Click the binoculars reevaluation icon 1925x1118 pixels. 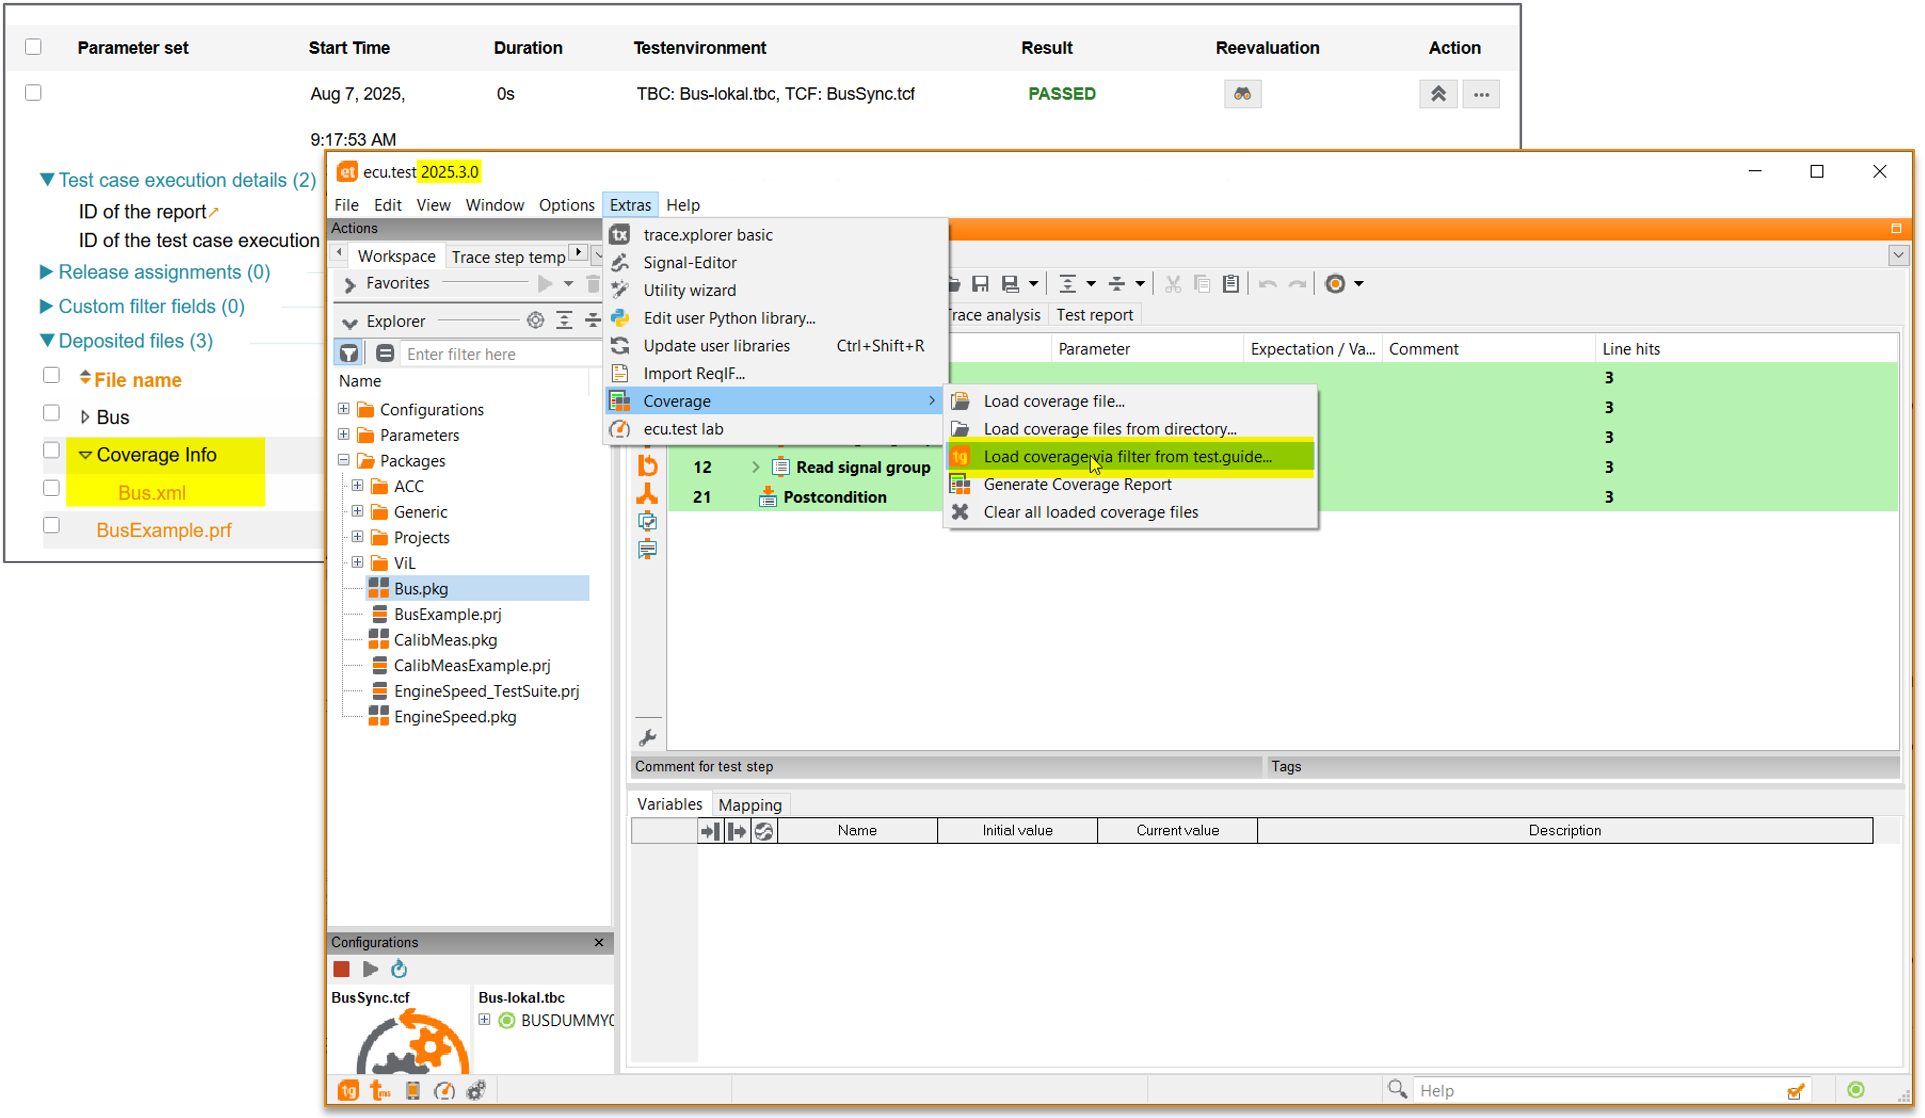tap(1242, 94)
